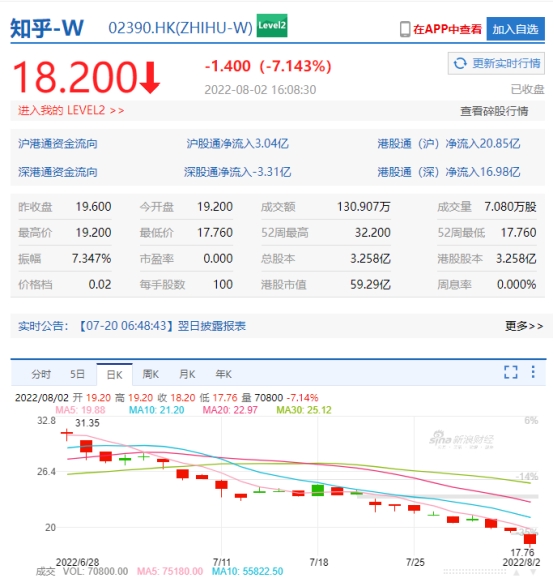Click the 每手股数 value 100
This screenshot has height=578, width=554.
223,285
